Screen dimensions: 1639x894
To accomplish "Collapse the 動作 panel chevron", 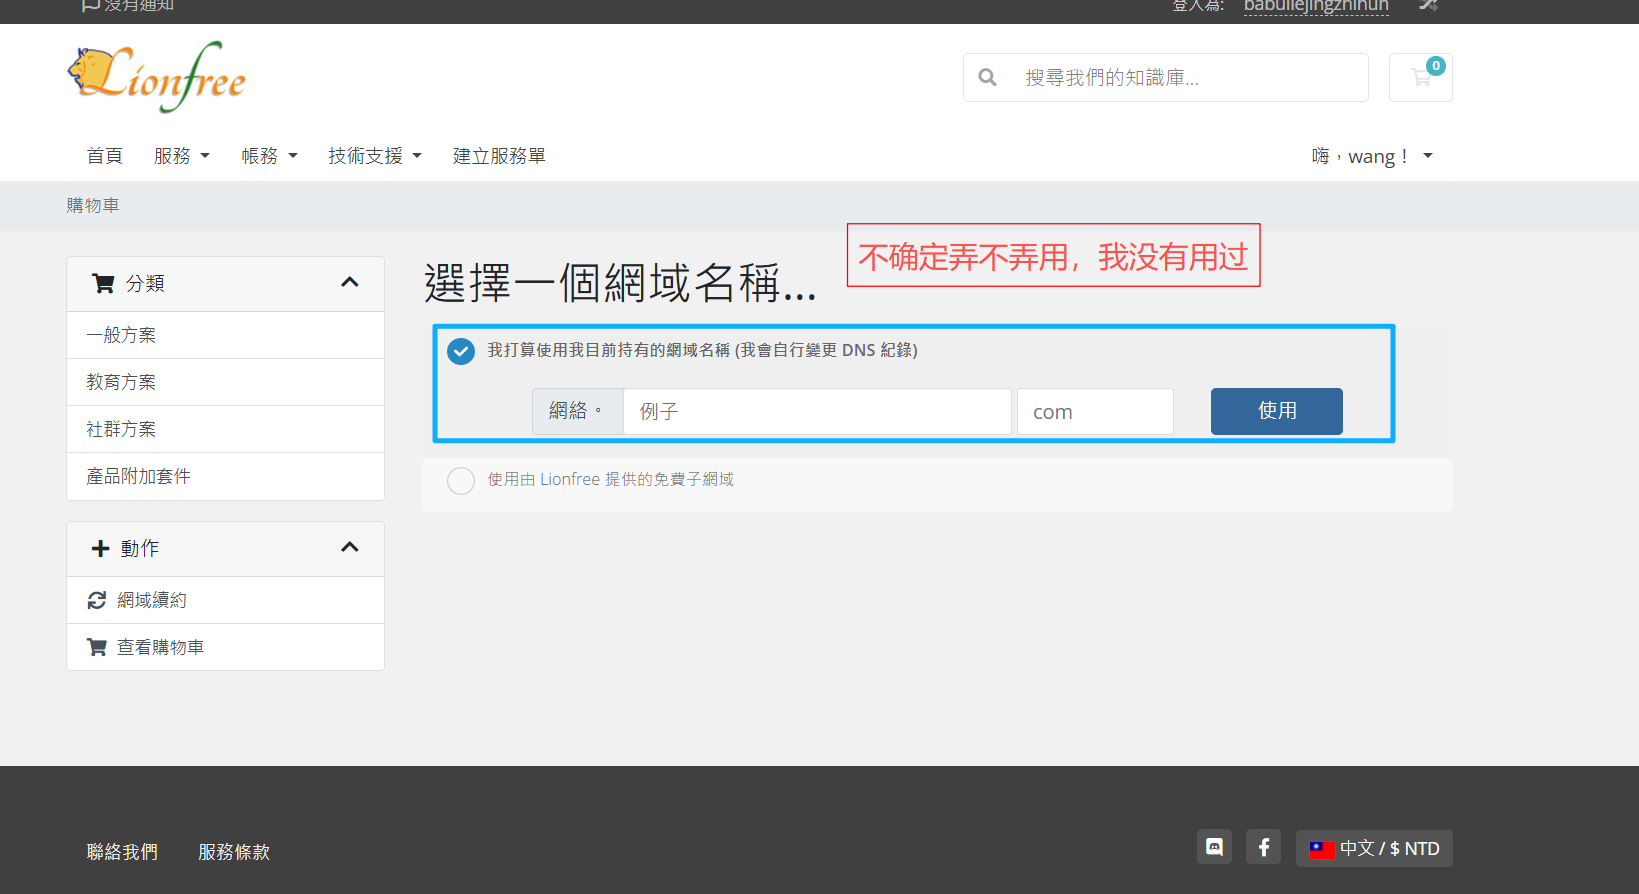I will pyautogui.click(x=350, y=547).
